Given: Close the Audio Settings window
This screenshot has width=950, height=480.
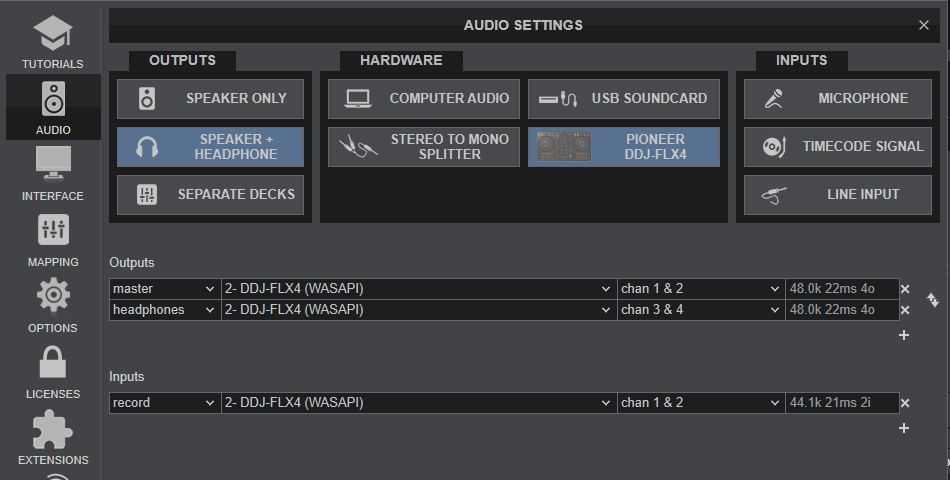Looking at the screenshot, I should [923, 25].
